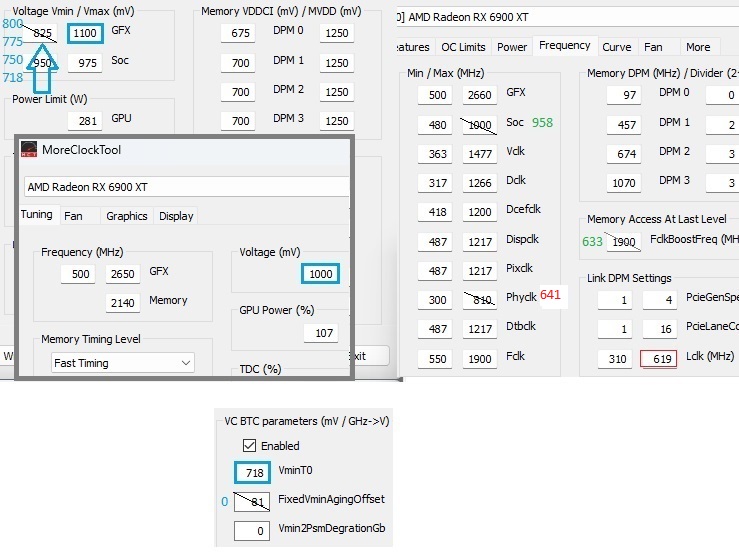Viewport: 739px width, 560px height.
Task: Click the DPM 0 MVDD field 1250
Action: pyautogui.click(x=337, y=33)
